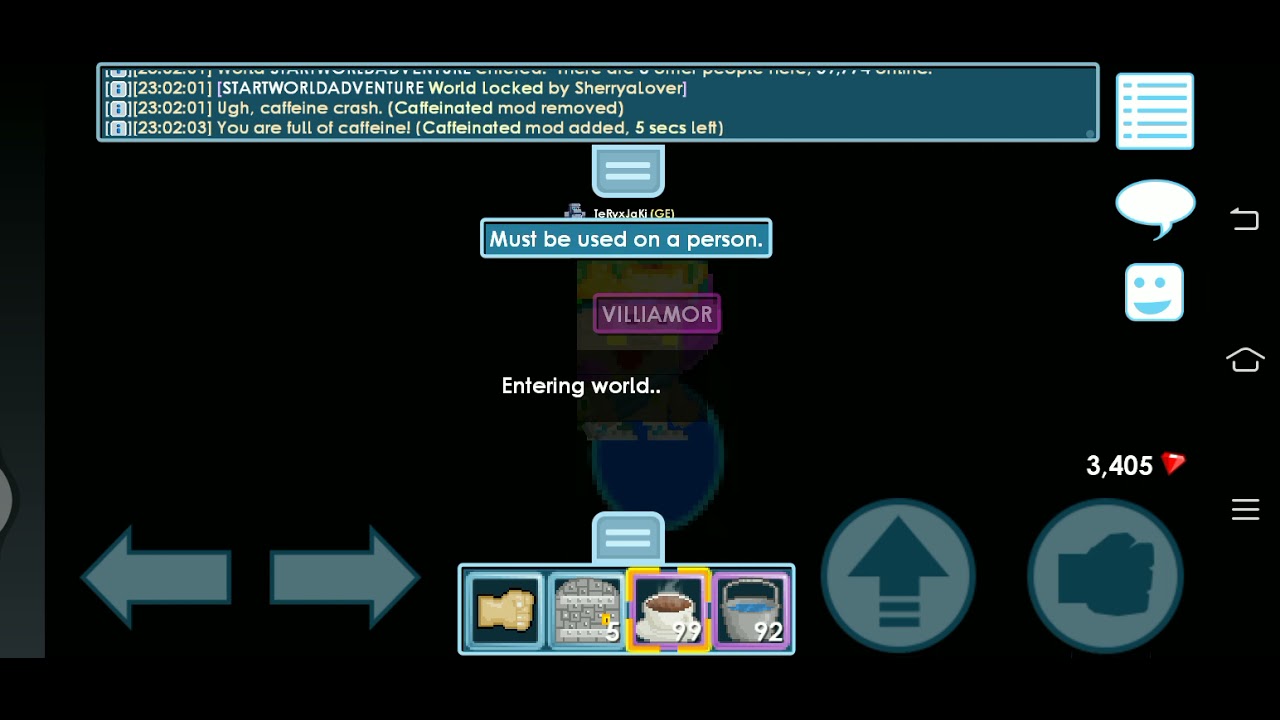Open the chat log list icon
The height and width of the screenshot is (720, 1280).
tap(1155, 111)
